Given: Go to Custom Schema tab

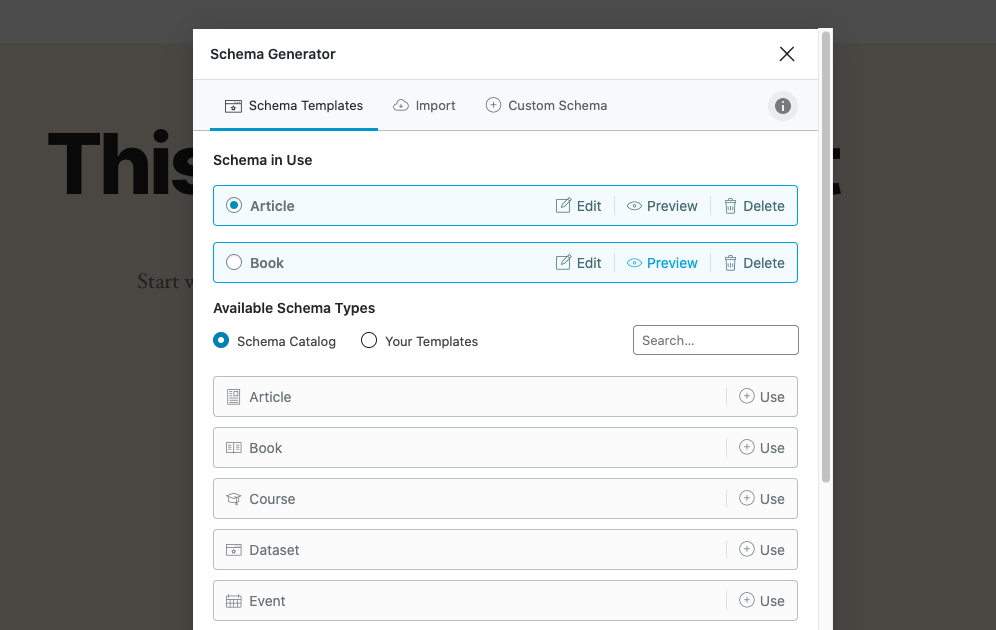Looking at the screenshot, I should pyautogui.click(x=546, y=105).
